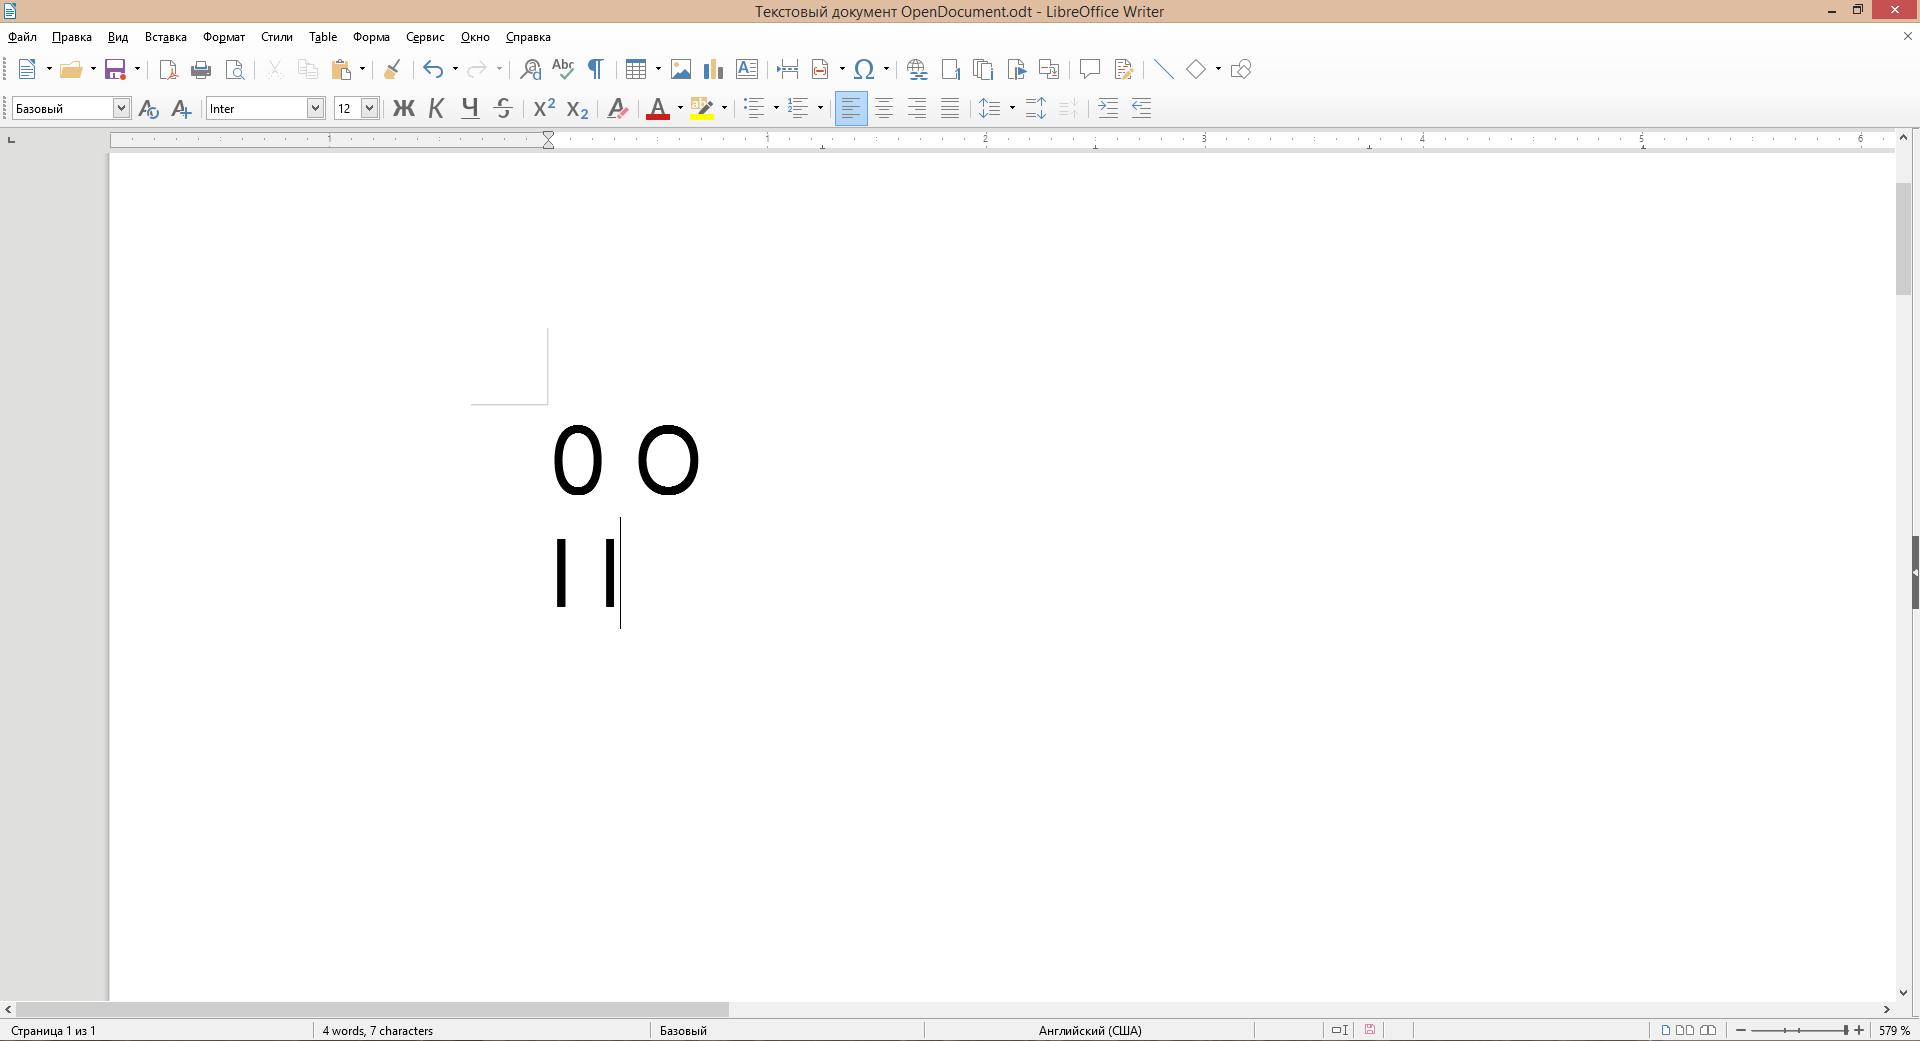
Task: Increase paragraph indent
Action: click(x=1108, y=108)
